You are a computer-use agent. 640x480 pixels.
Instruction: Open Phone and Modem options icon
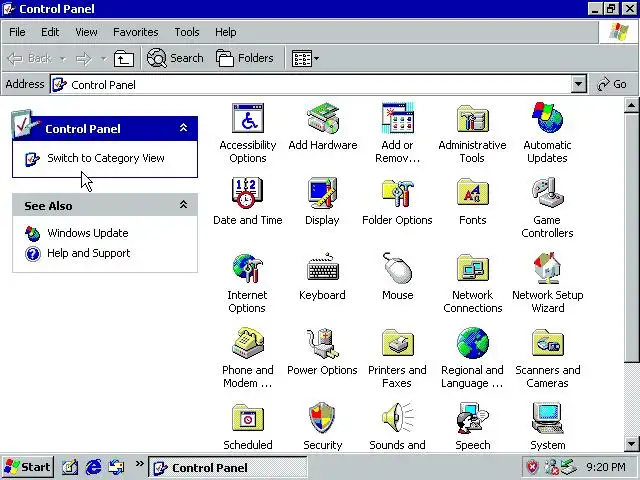[x=248, y=343]
